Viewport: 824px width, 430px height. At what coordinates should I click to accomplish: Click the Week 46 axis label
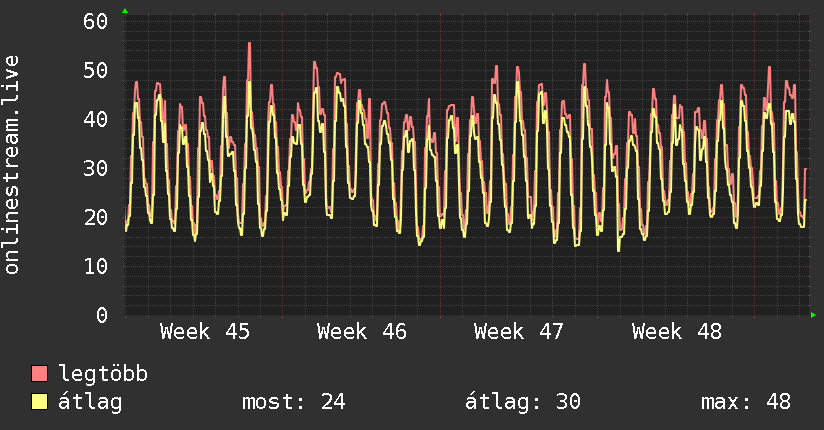362,332
